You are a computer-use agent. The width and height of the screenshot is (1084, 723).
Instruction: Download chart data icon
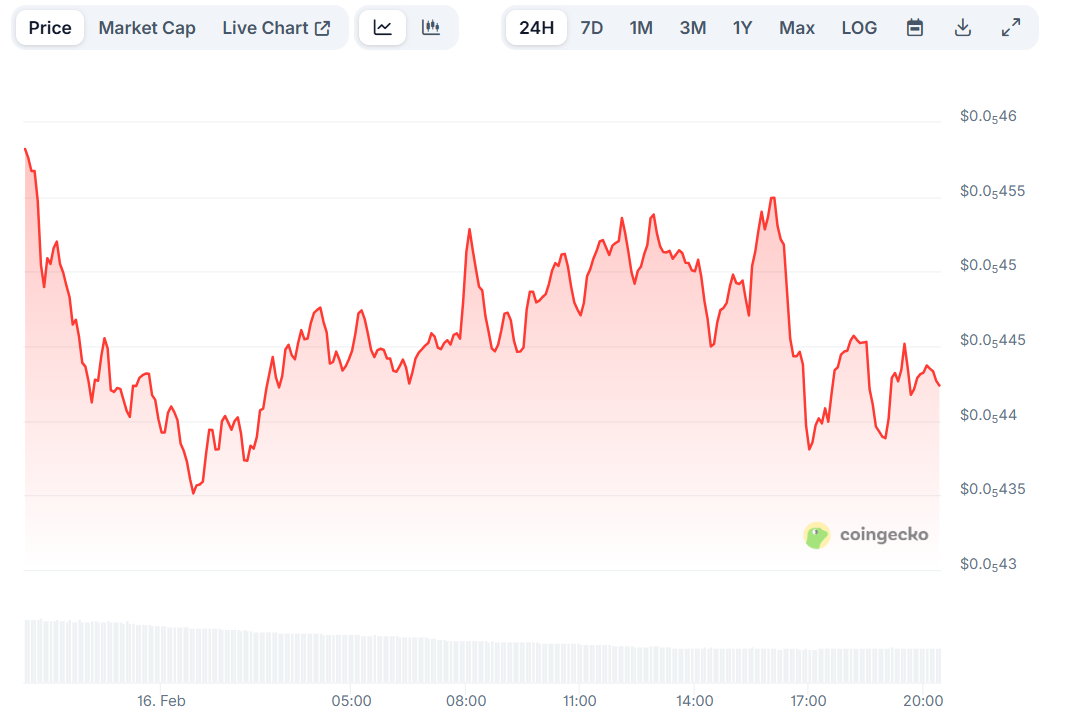[963, 28]
